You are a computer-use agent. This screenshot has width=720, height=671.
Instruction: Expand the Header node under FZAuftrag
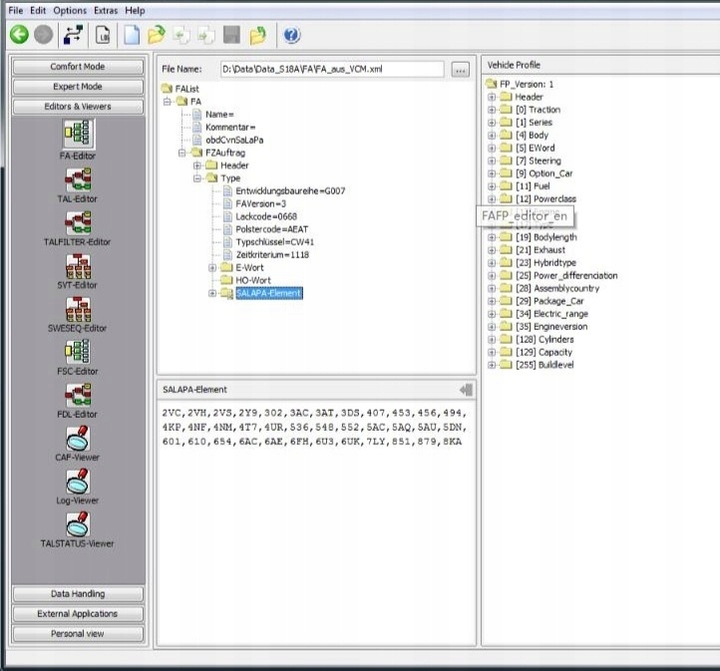pyautogui.click(x=198, y=166)
